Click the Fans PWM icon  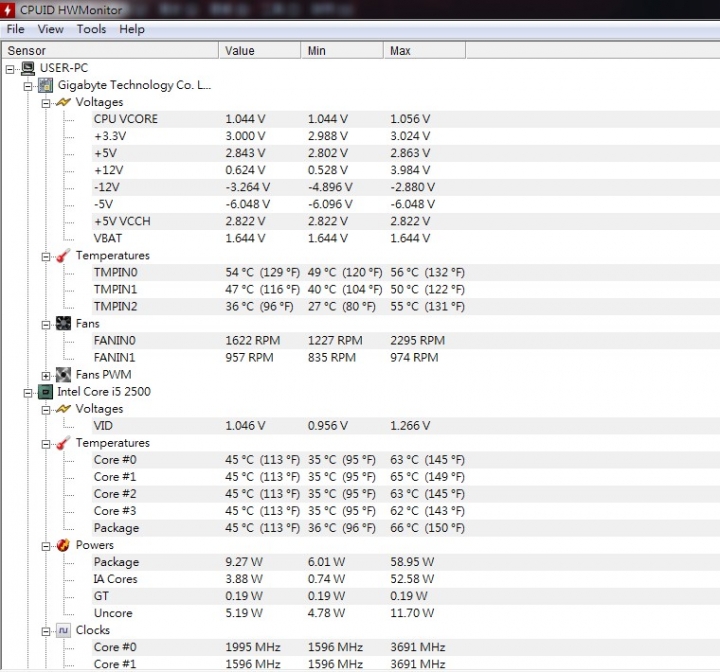pyautogui.click(x=63, y=375)
